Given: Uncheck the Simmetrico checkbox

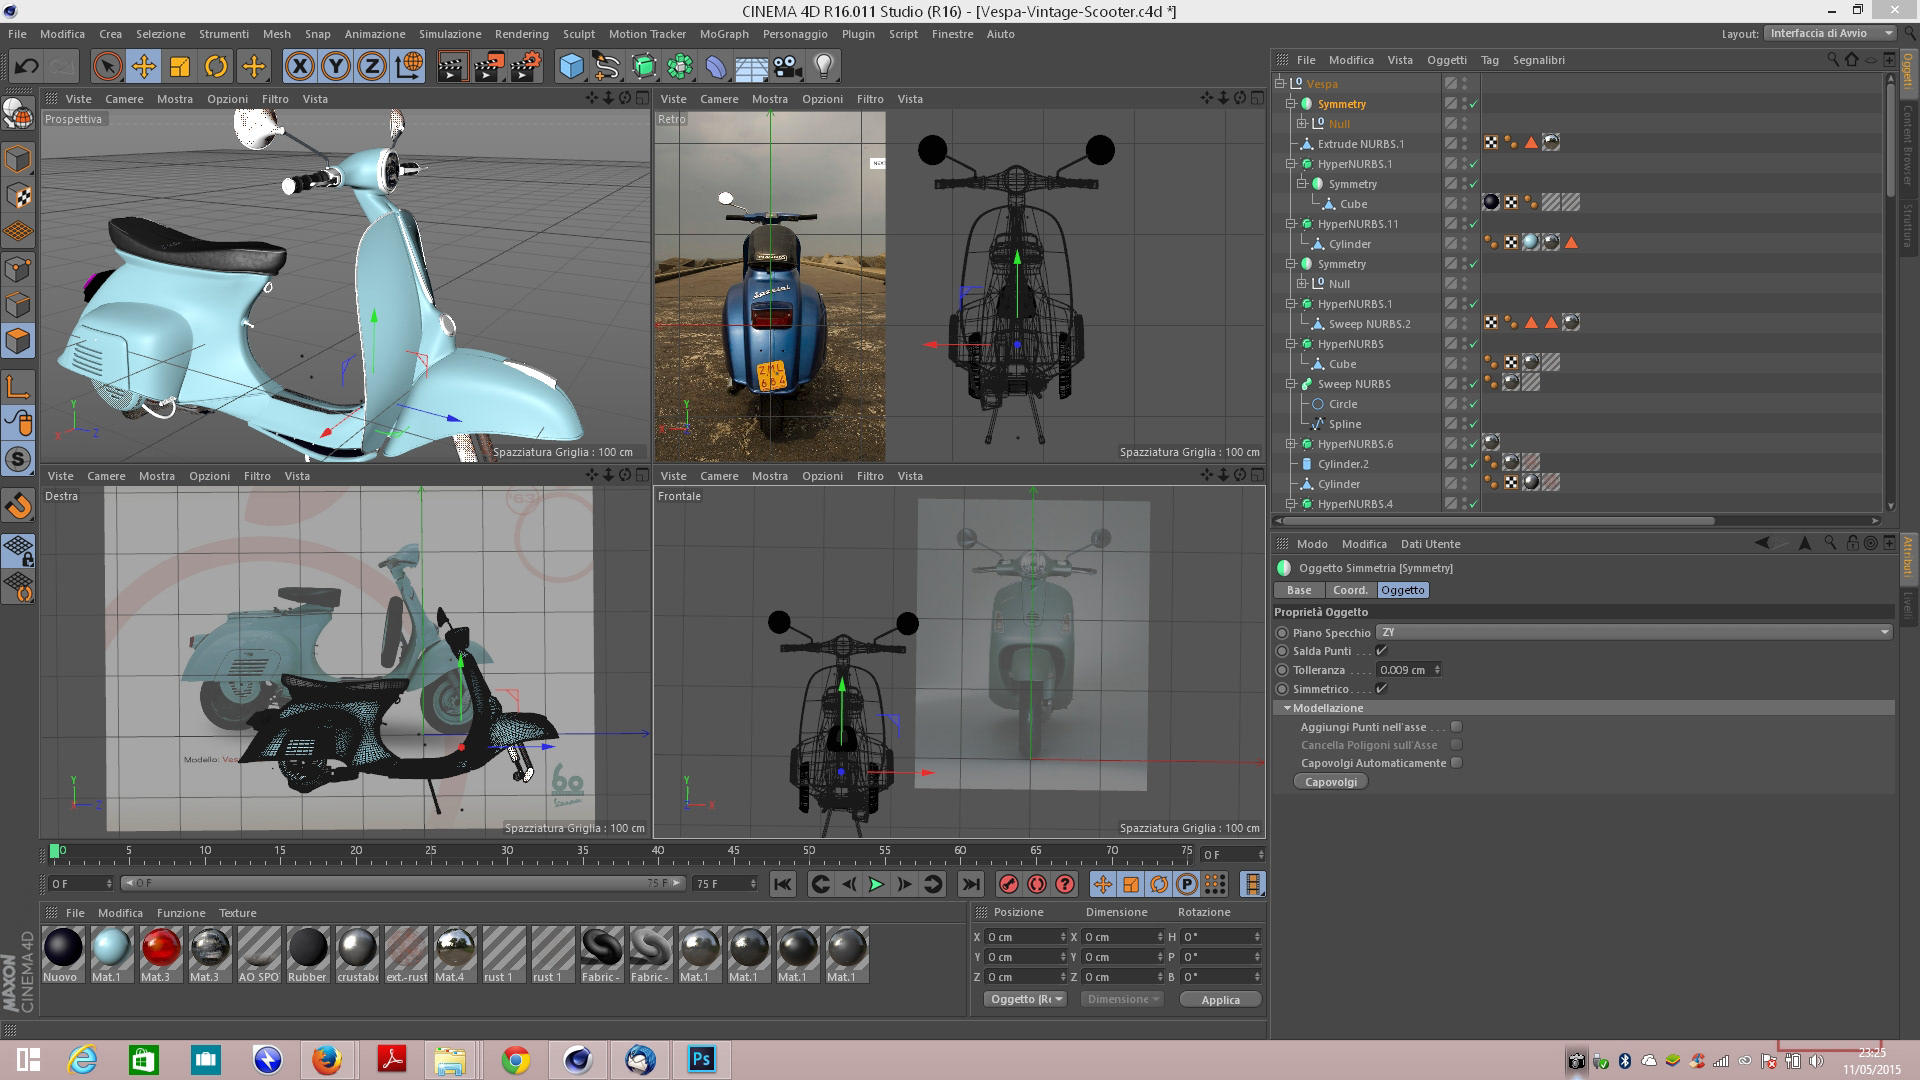Looking at the screenshot, I should (x=1381, y=689).
